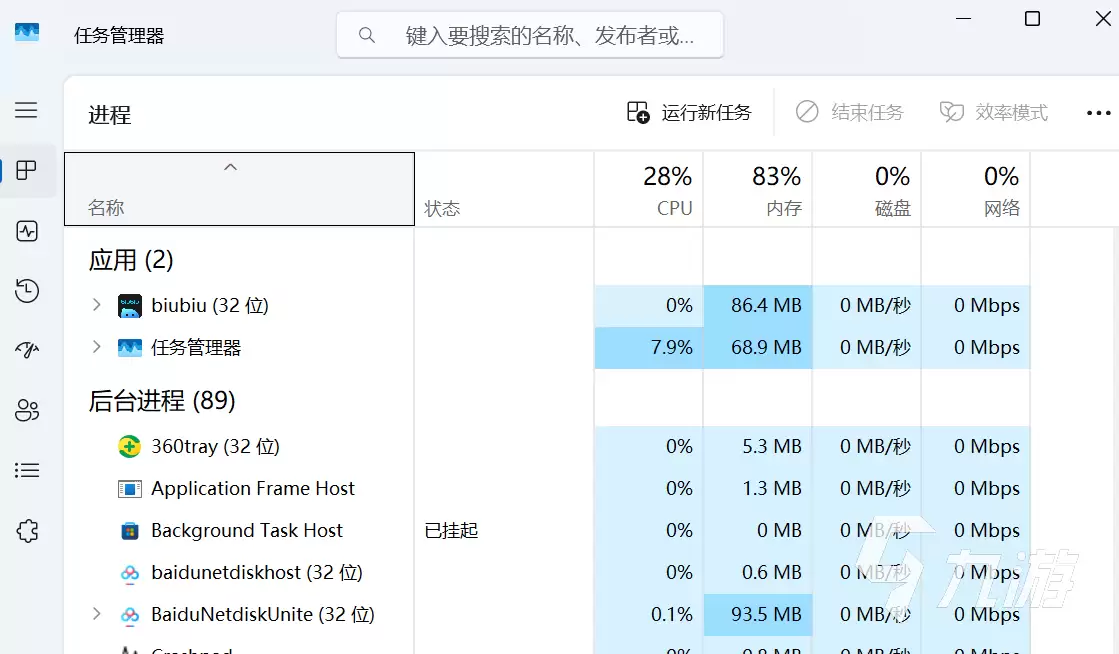Open the Services sidebar icon
Viewport: 1119px width, 654px height.
point(26,530)
